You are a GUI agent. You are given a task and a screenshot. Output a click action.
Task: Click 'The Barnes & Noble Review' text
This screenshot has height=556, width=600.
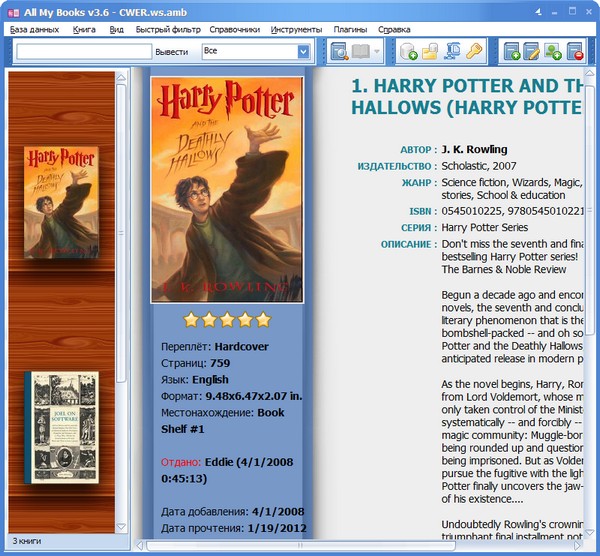pyautogui.click(x=504, y=269)
